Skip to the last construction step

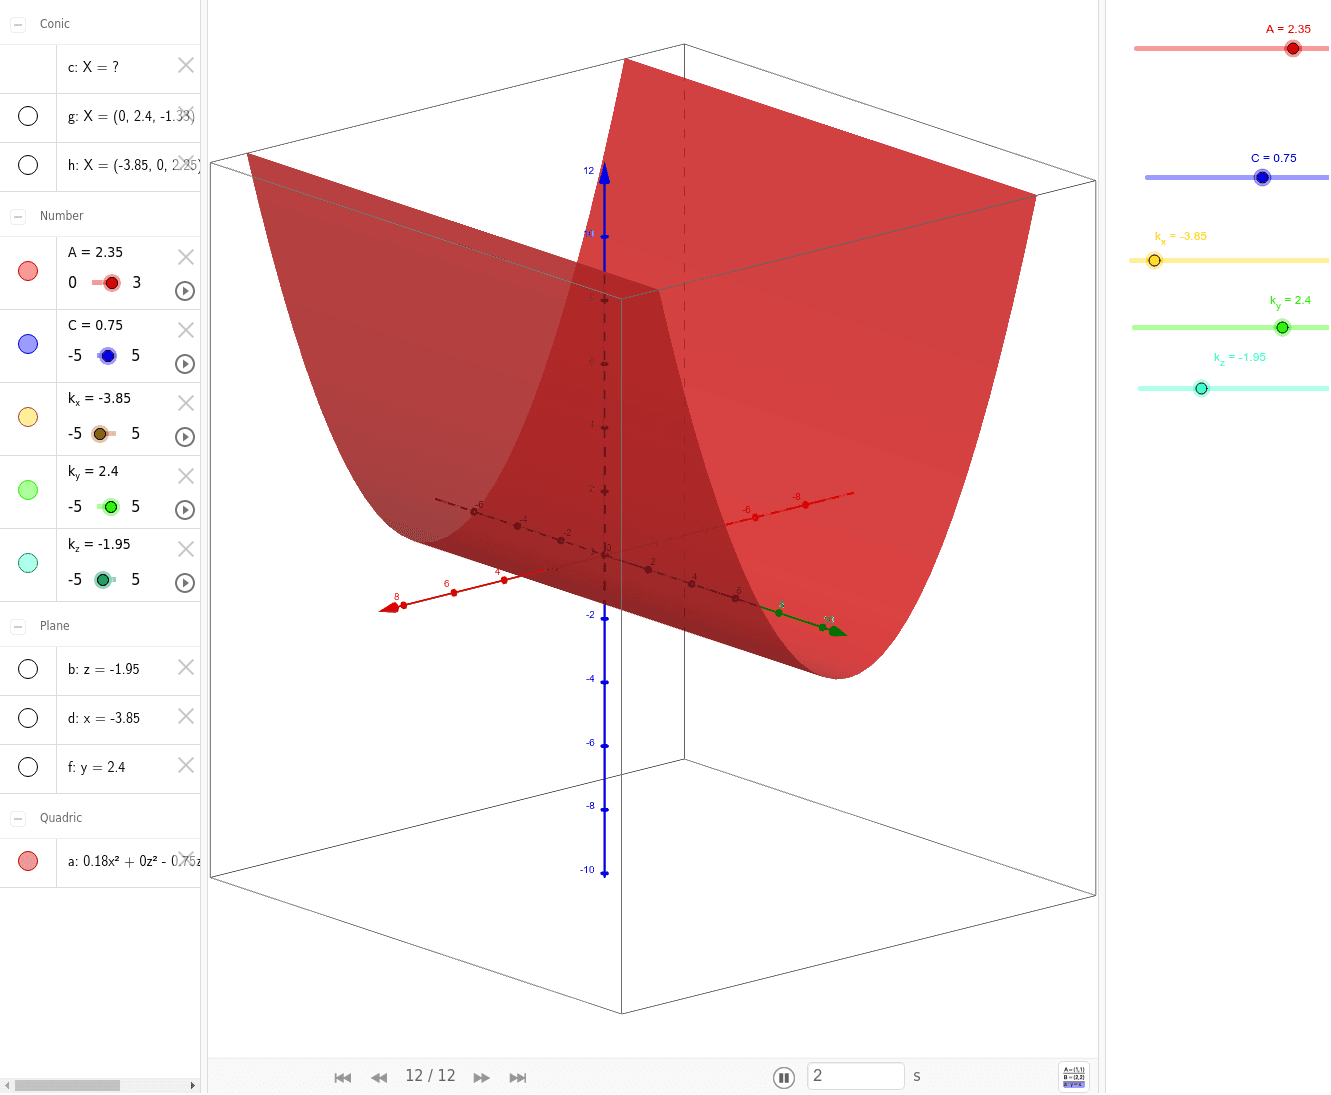click(x=517, y=1077)
